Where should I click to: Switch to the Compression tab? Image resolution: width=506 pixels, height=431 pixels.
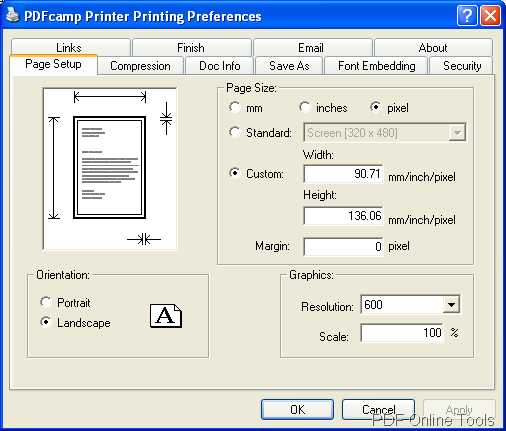coord(140,66)
